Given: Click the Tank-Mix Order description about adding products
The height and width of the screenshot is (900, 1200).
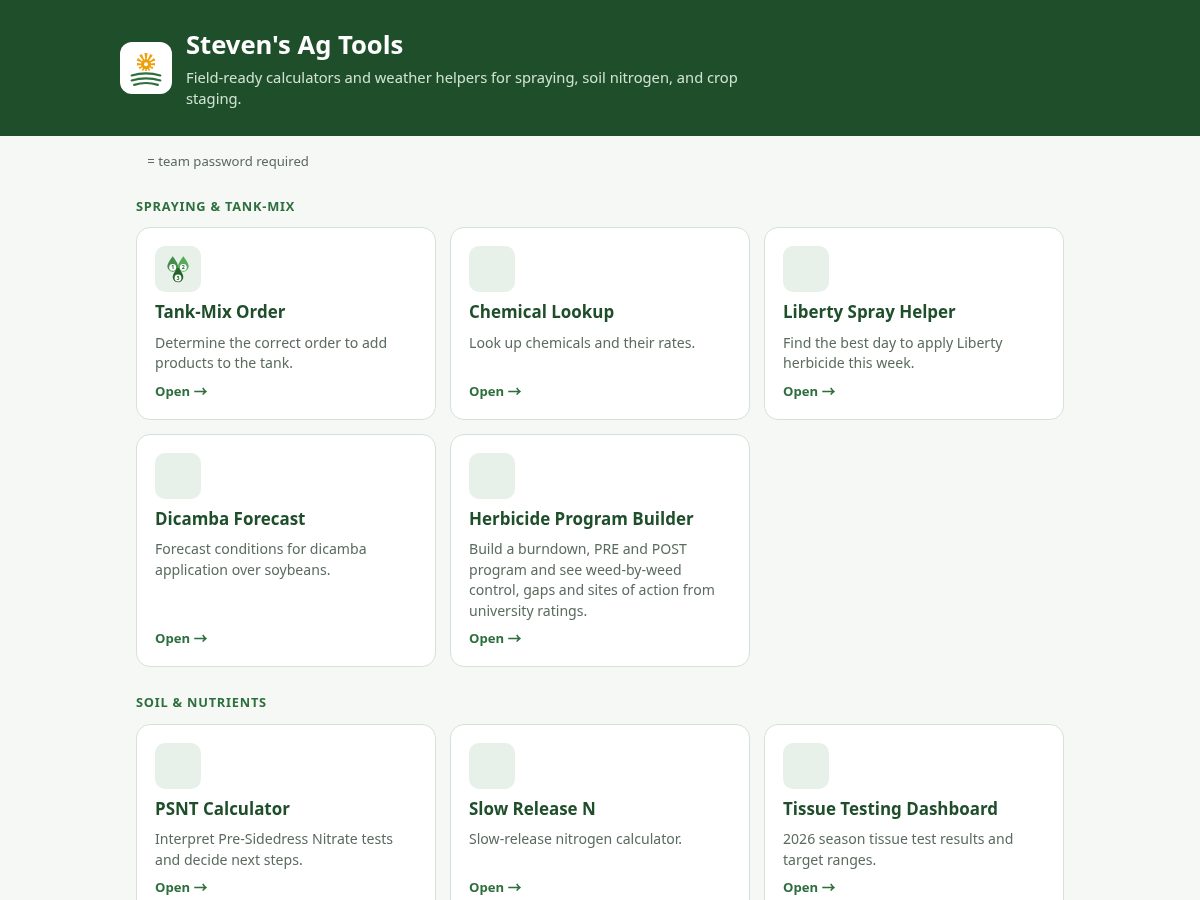Looking at the screenshot, I should point(271,353).
